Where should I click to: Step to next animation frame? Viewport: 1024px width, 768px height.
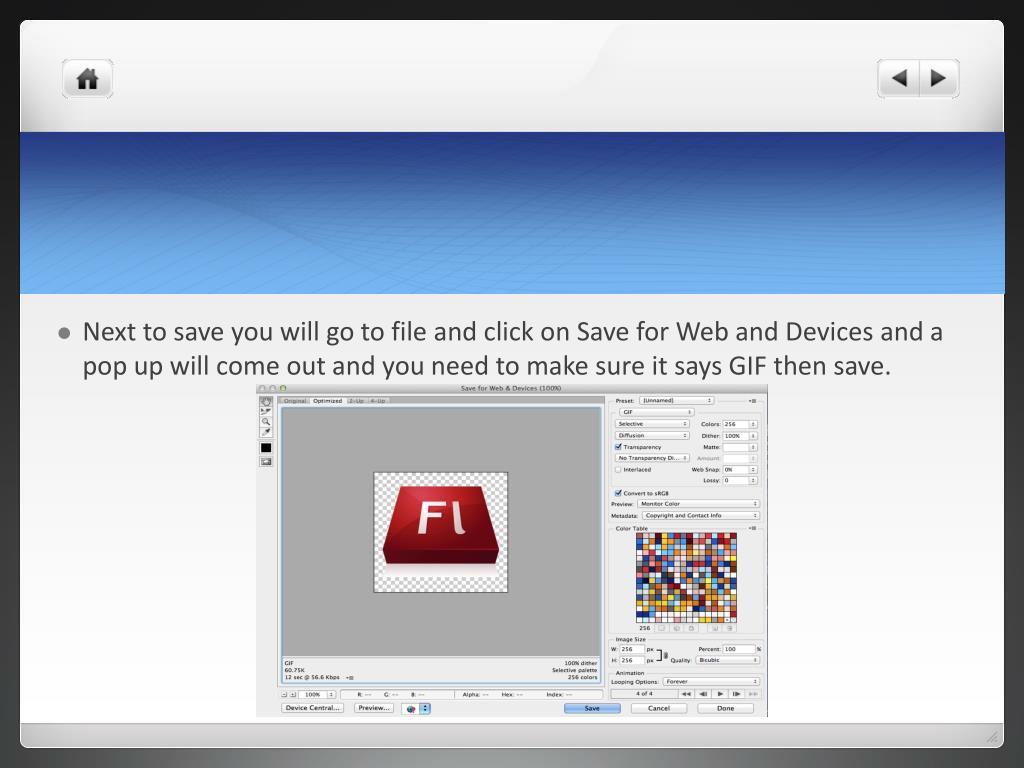click(x=736, y=694)
